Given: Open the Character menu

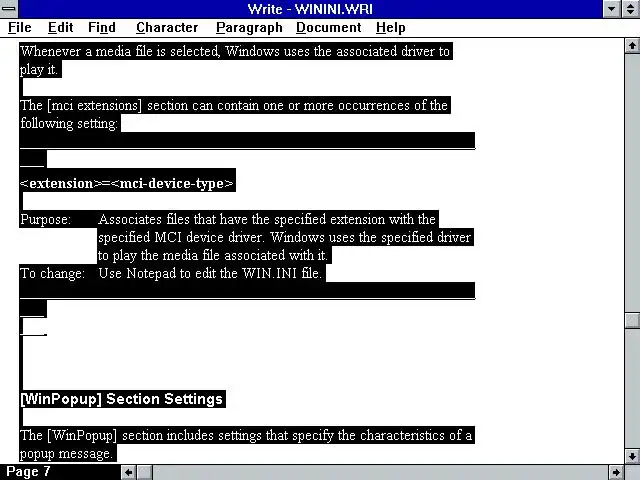Looking at the screenshot, I should click(167, 28).
